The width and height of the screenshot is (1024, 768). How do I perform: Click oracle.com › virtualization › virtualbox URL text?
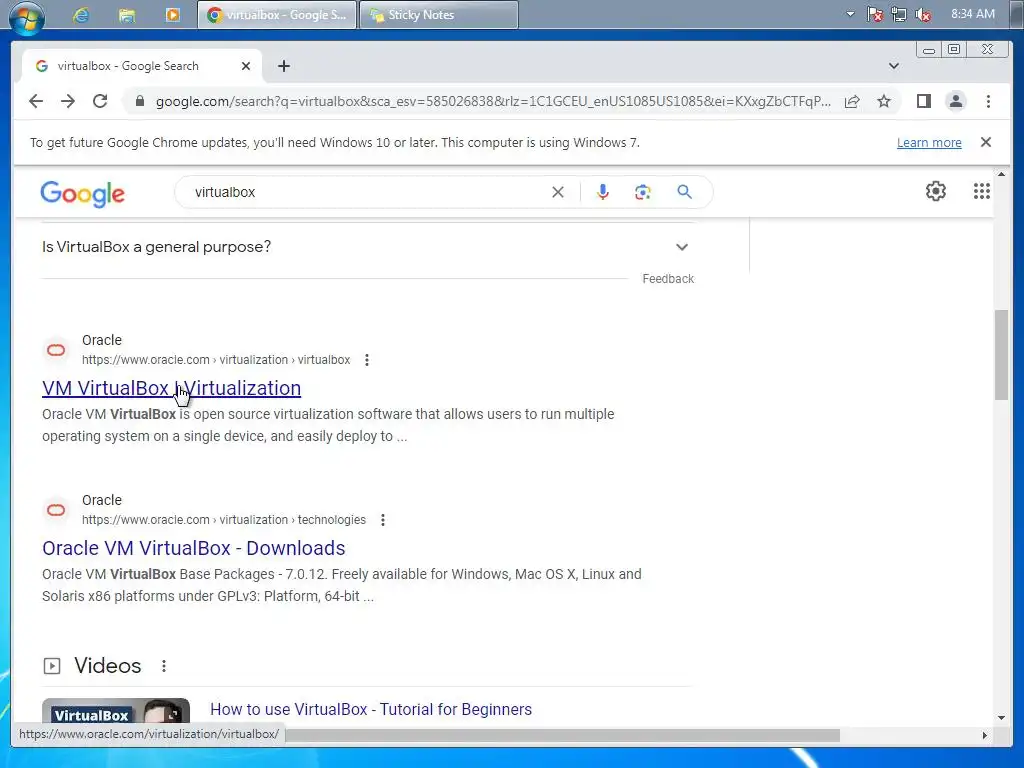pyautogui.click(x=216, y=360)
